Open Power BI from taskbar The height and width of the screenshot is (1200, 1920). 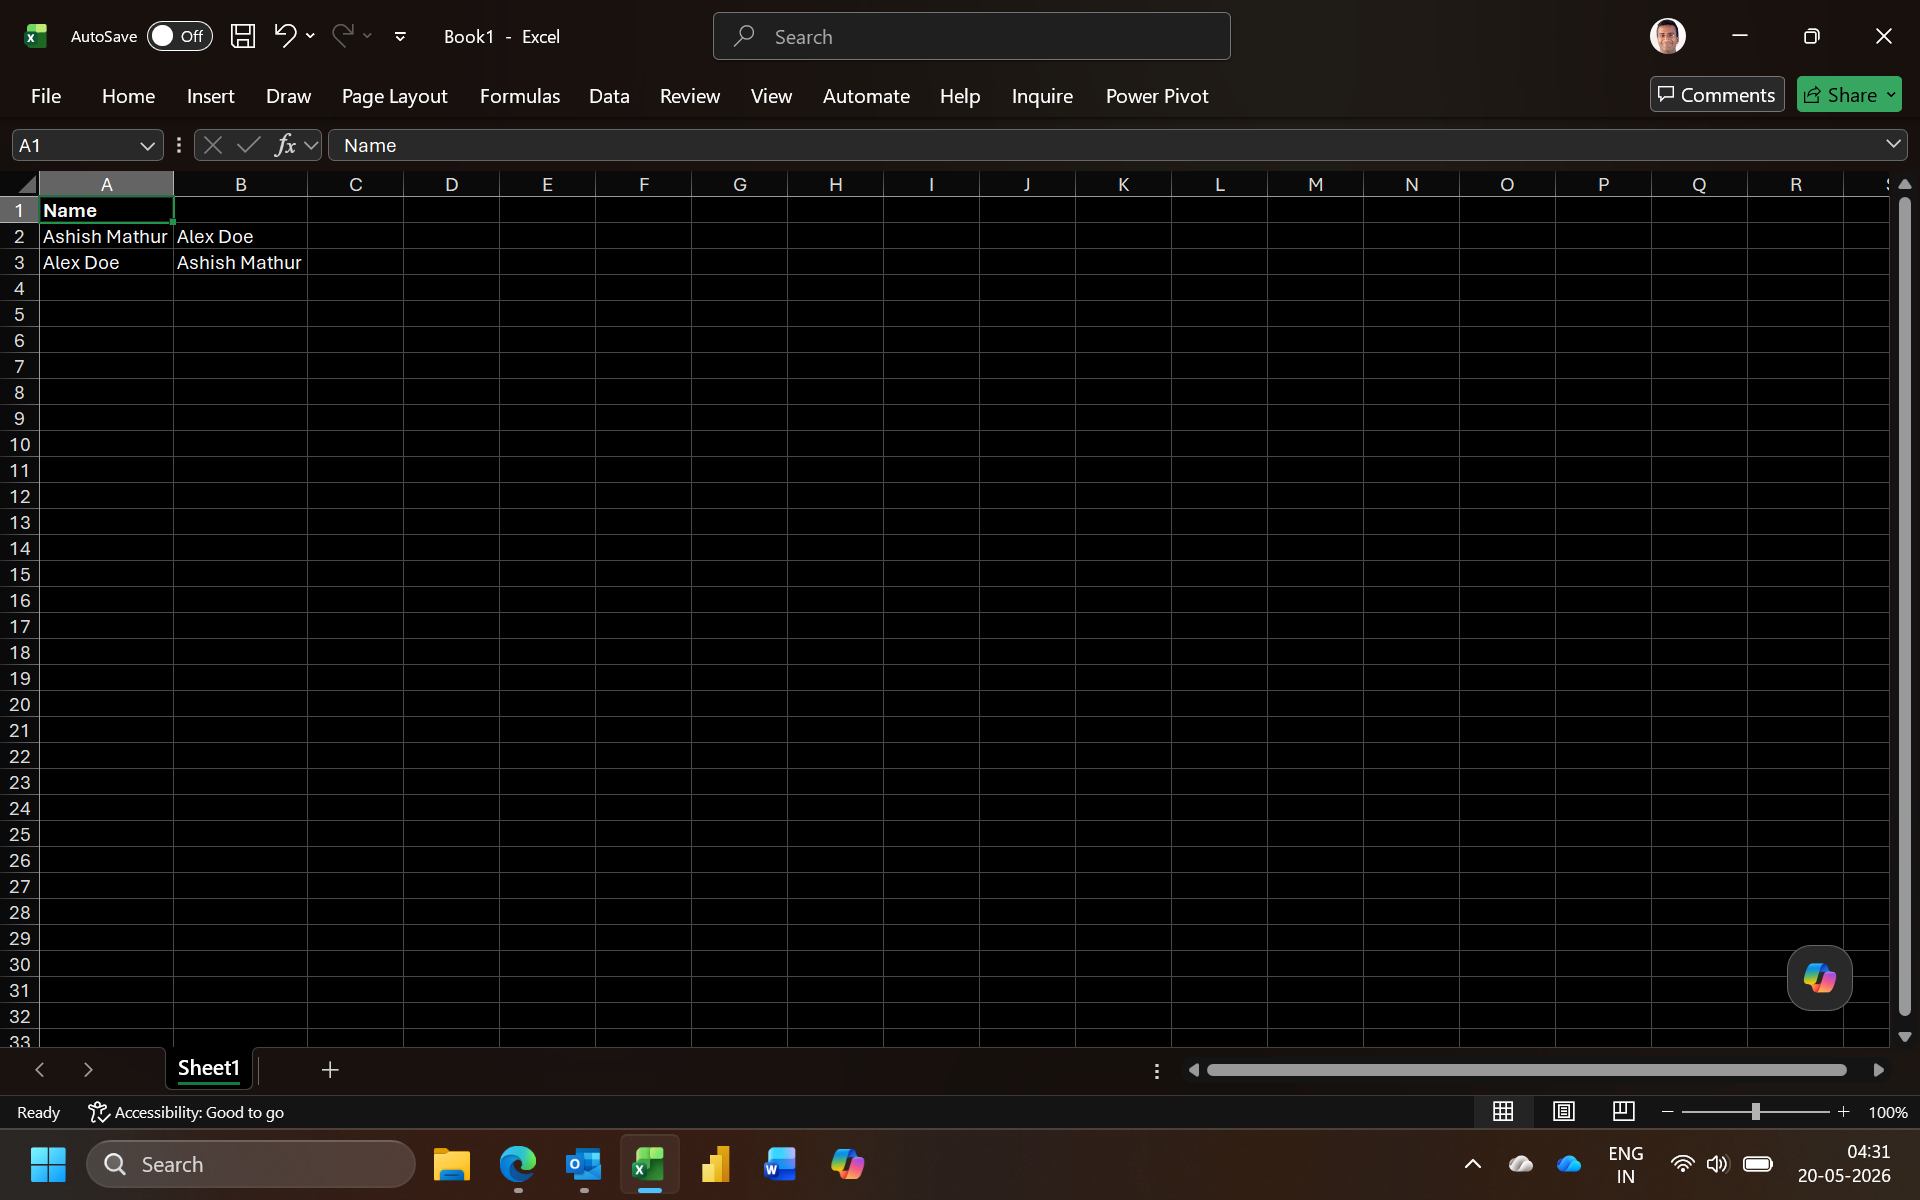[x=715, y=1164]
